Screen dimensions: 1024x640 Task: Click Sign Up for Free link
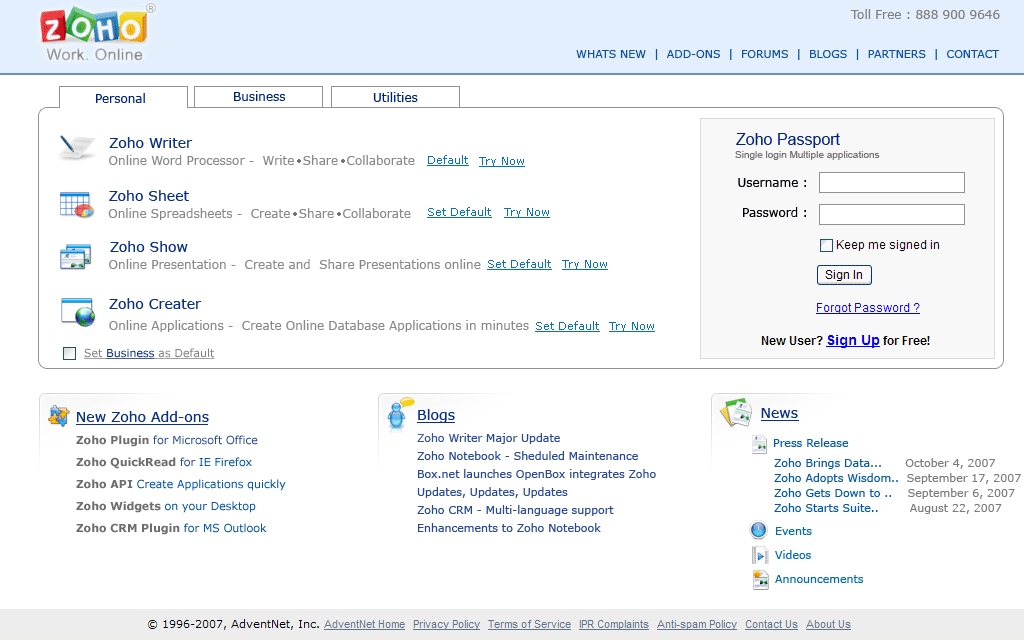click(x=853, y=340)
